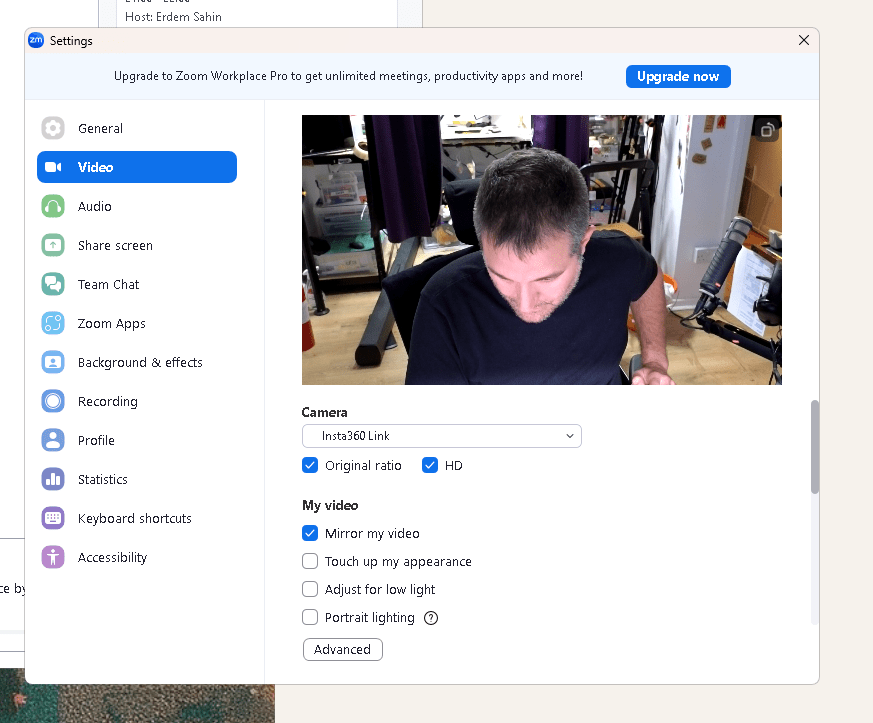Click the Zoom logo in title bar
873x723 pixels.
[36, 40]
